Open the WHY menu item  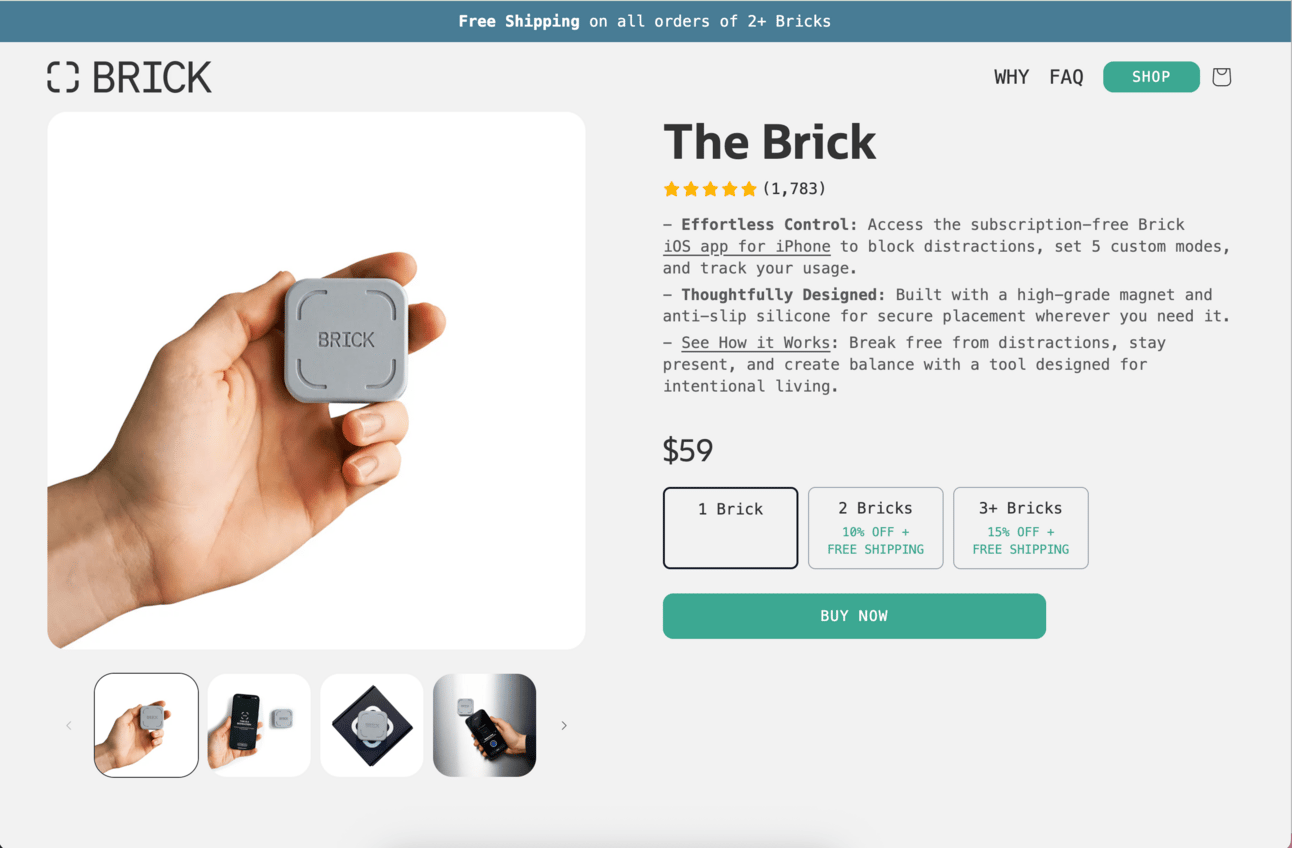[x=1011, y=77]
